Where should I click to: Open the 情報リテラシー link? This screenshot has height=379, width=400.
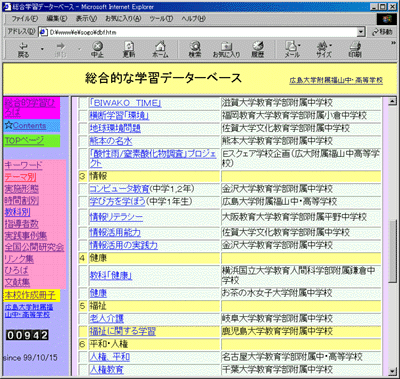click(116, 217)
